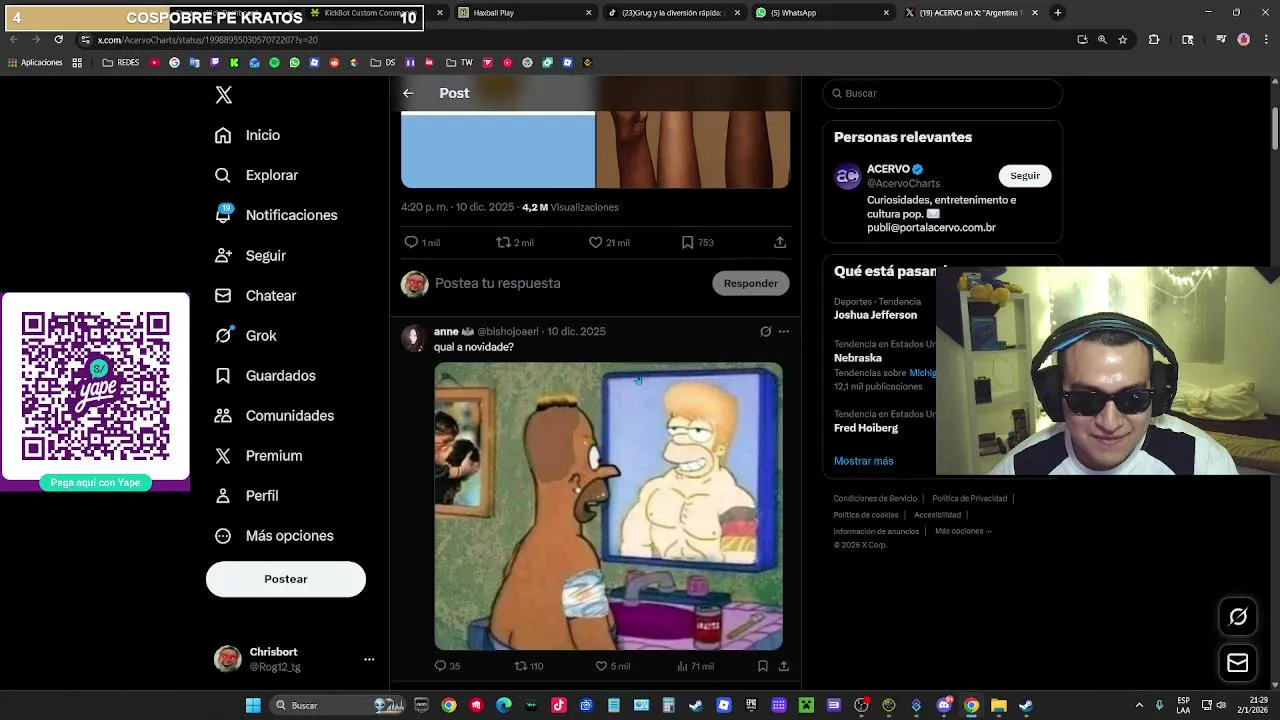
Task: Bookmark this page star icon
Action: click(1123, 40)
